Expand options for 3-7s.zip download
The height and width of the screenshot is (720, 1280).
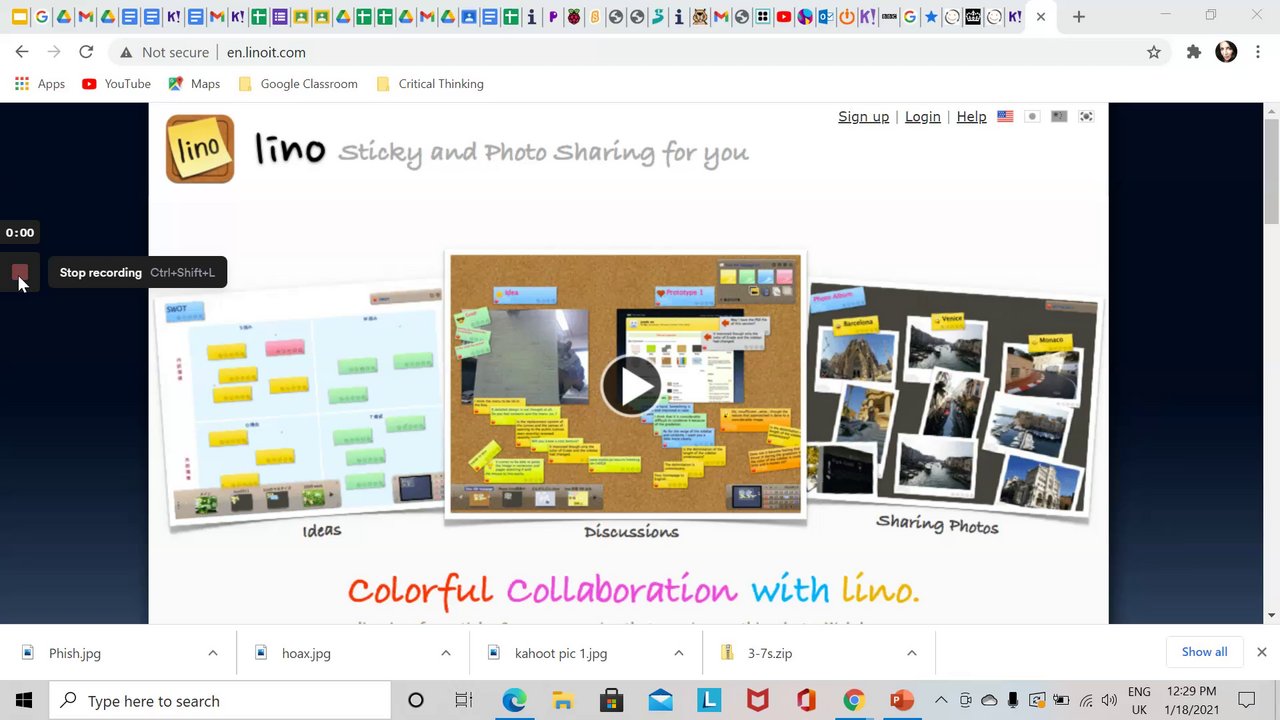click(911, 653)
